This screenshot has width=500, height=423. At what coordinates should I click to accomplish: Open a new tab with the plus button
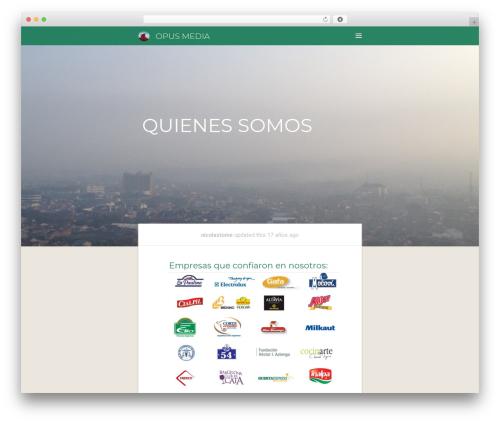(x=474, y=22)
